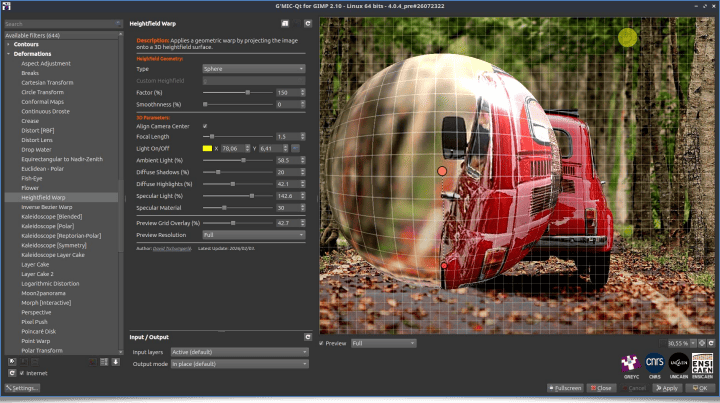This screenshot has height=403, width=720.
Task: Click the Apply button
Action: [x=667, y=388]
